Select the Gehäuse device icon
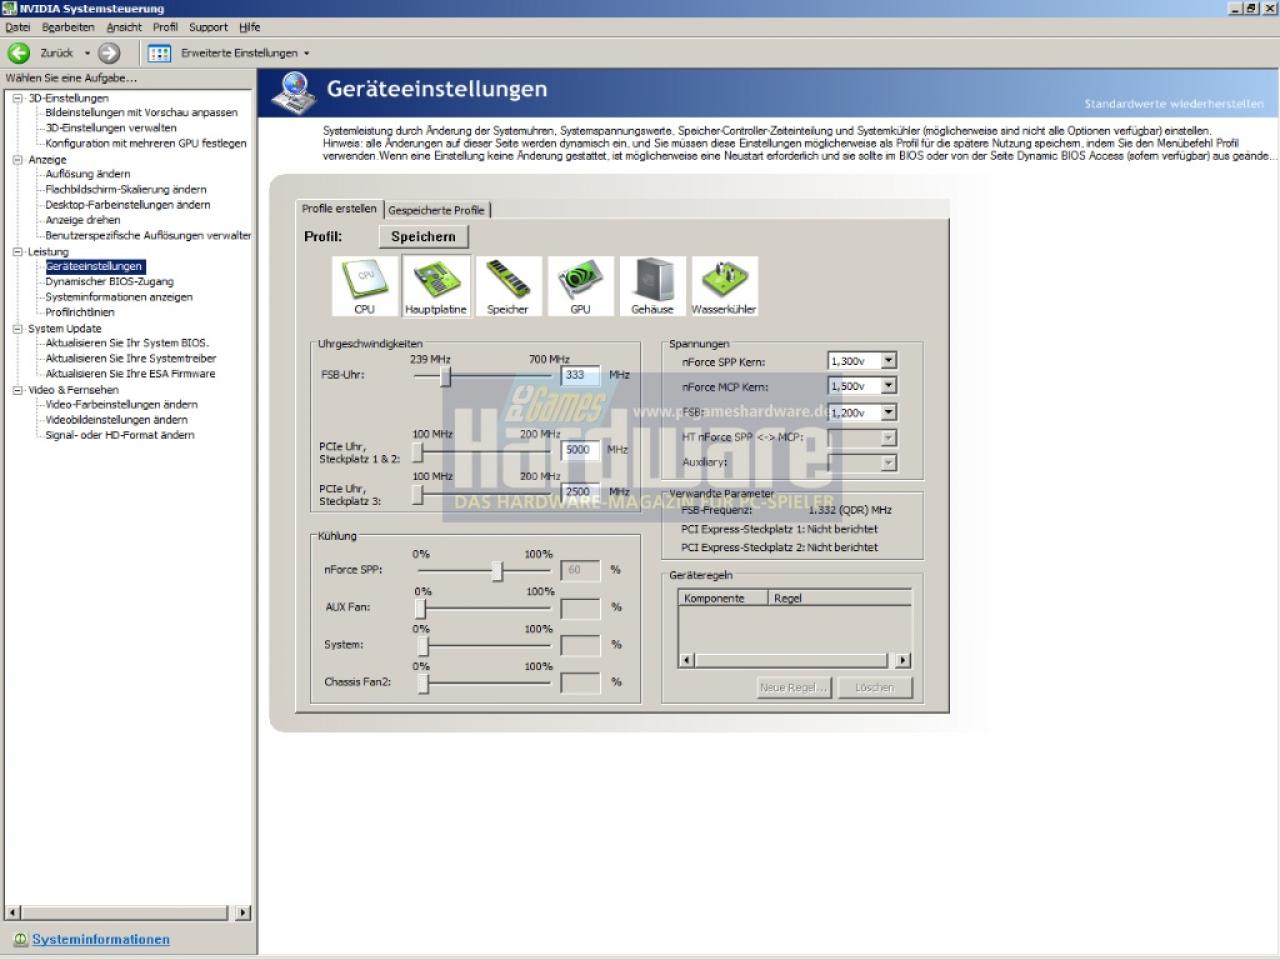Viewport: 1280px width, 960px height. coord(652,286)
